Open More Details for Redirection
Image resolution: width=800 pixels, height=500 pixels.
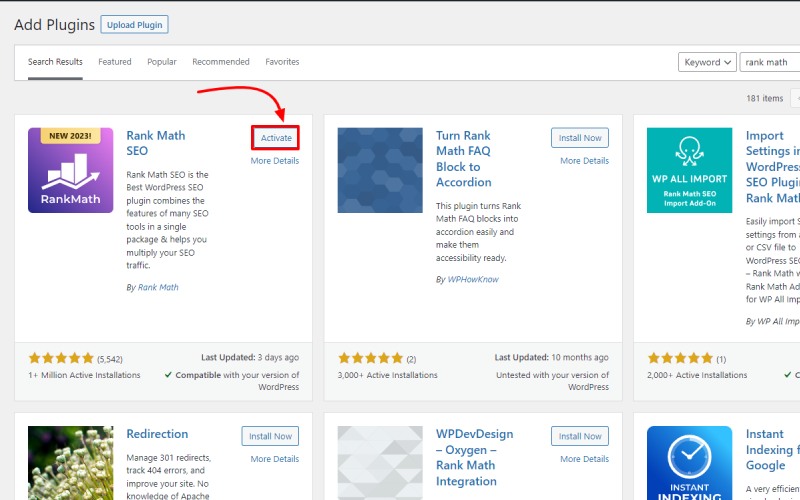click(x=274, y=459)
